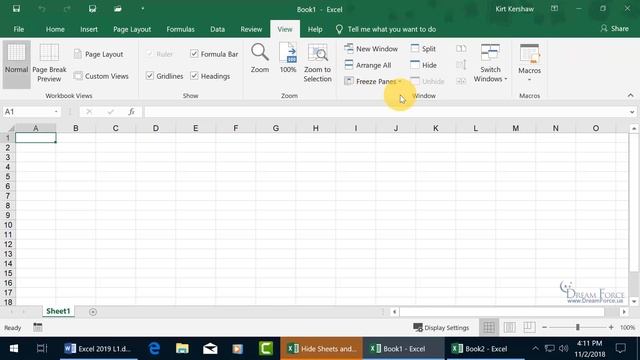640x360 pixels.
Task: Set zoom to 100%
Action: pyautogui.click(x=288, y=59)
